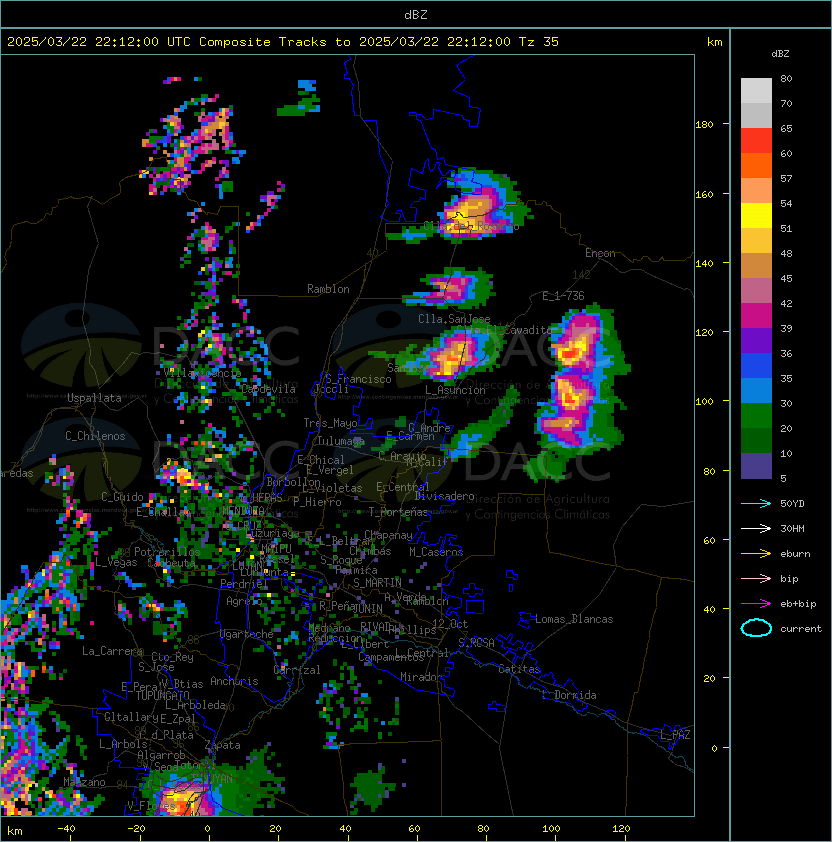This screenshot has height=842, width=832.
Task: Click the 'dBZ' heading above the color legend
Action: pos(780,54)
